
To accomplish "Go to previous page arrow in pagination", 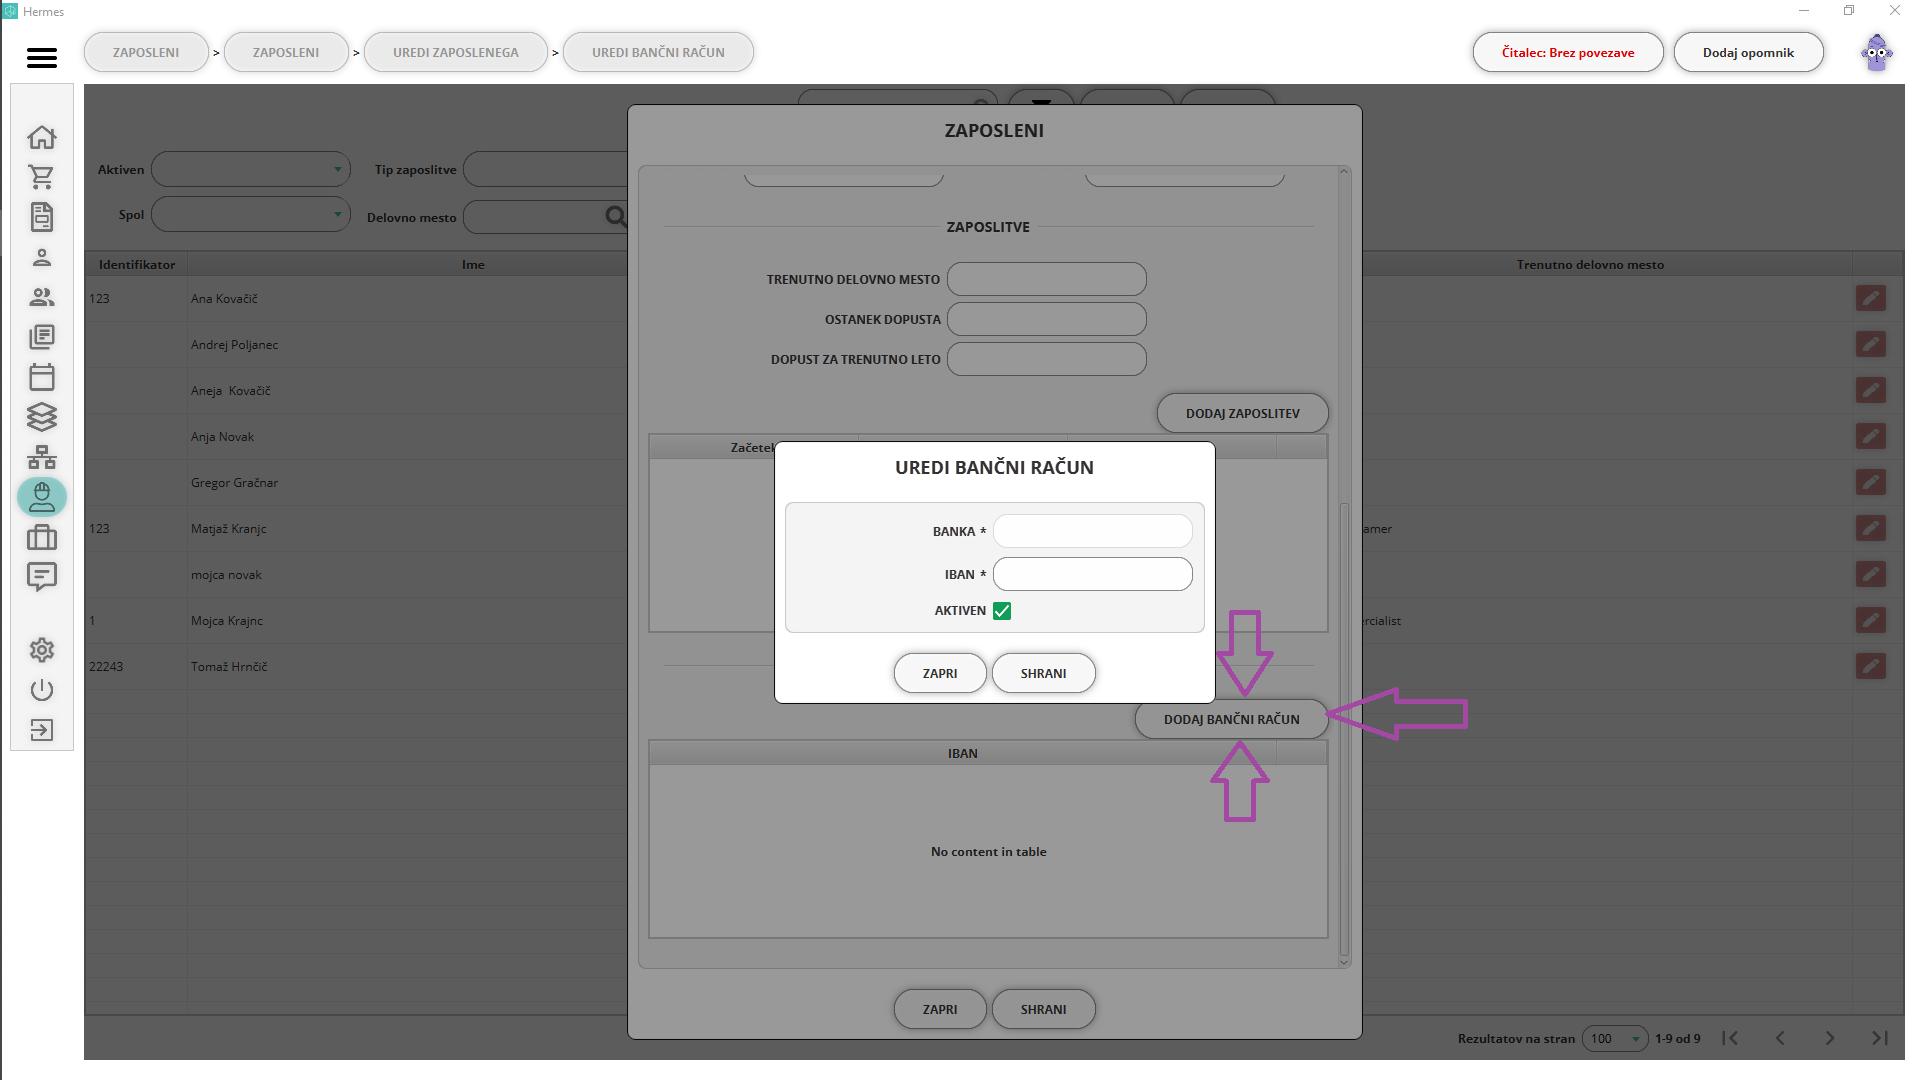I will click(1780, 1038).
